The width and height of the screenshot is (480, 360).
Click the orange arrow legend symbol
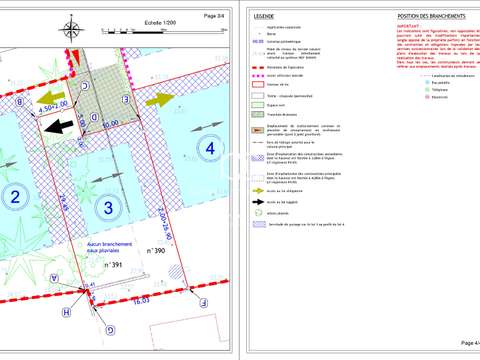pyautogui.click(x=258, y=130)
